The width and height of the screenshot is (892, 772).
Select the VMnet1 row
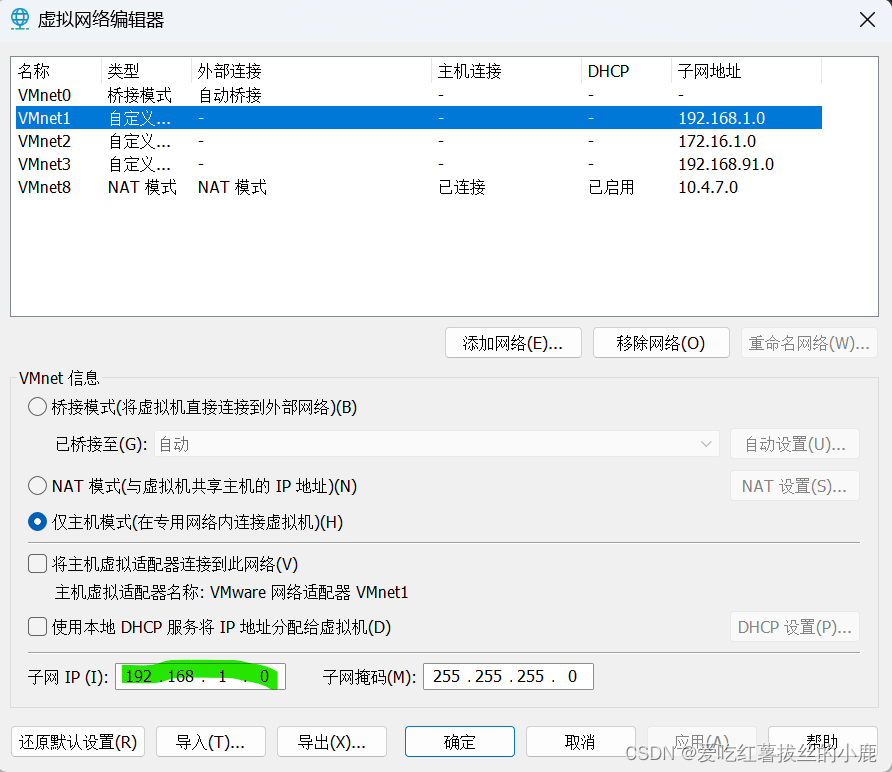[x=419, y=118]
